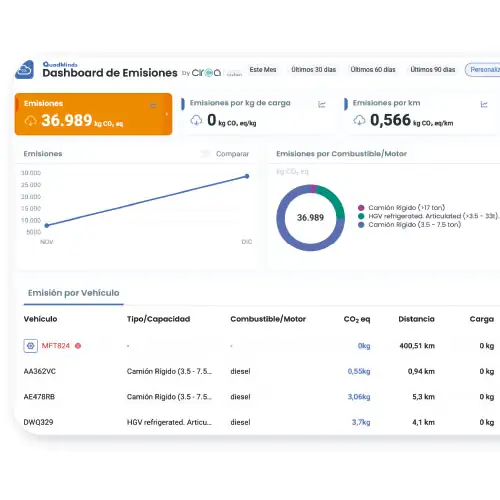Click the 36.989 donut center value
The width and height of the screenshot is (500, 500).
[x=310, y=218]
